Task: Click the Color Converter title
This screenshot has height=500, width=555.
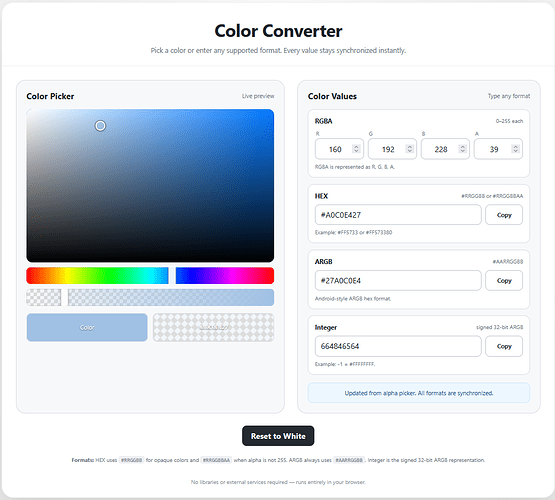Action: (278, 31)
